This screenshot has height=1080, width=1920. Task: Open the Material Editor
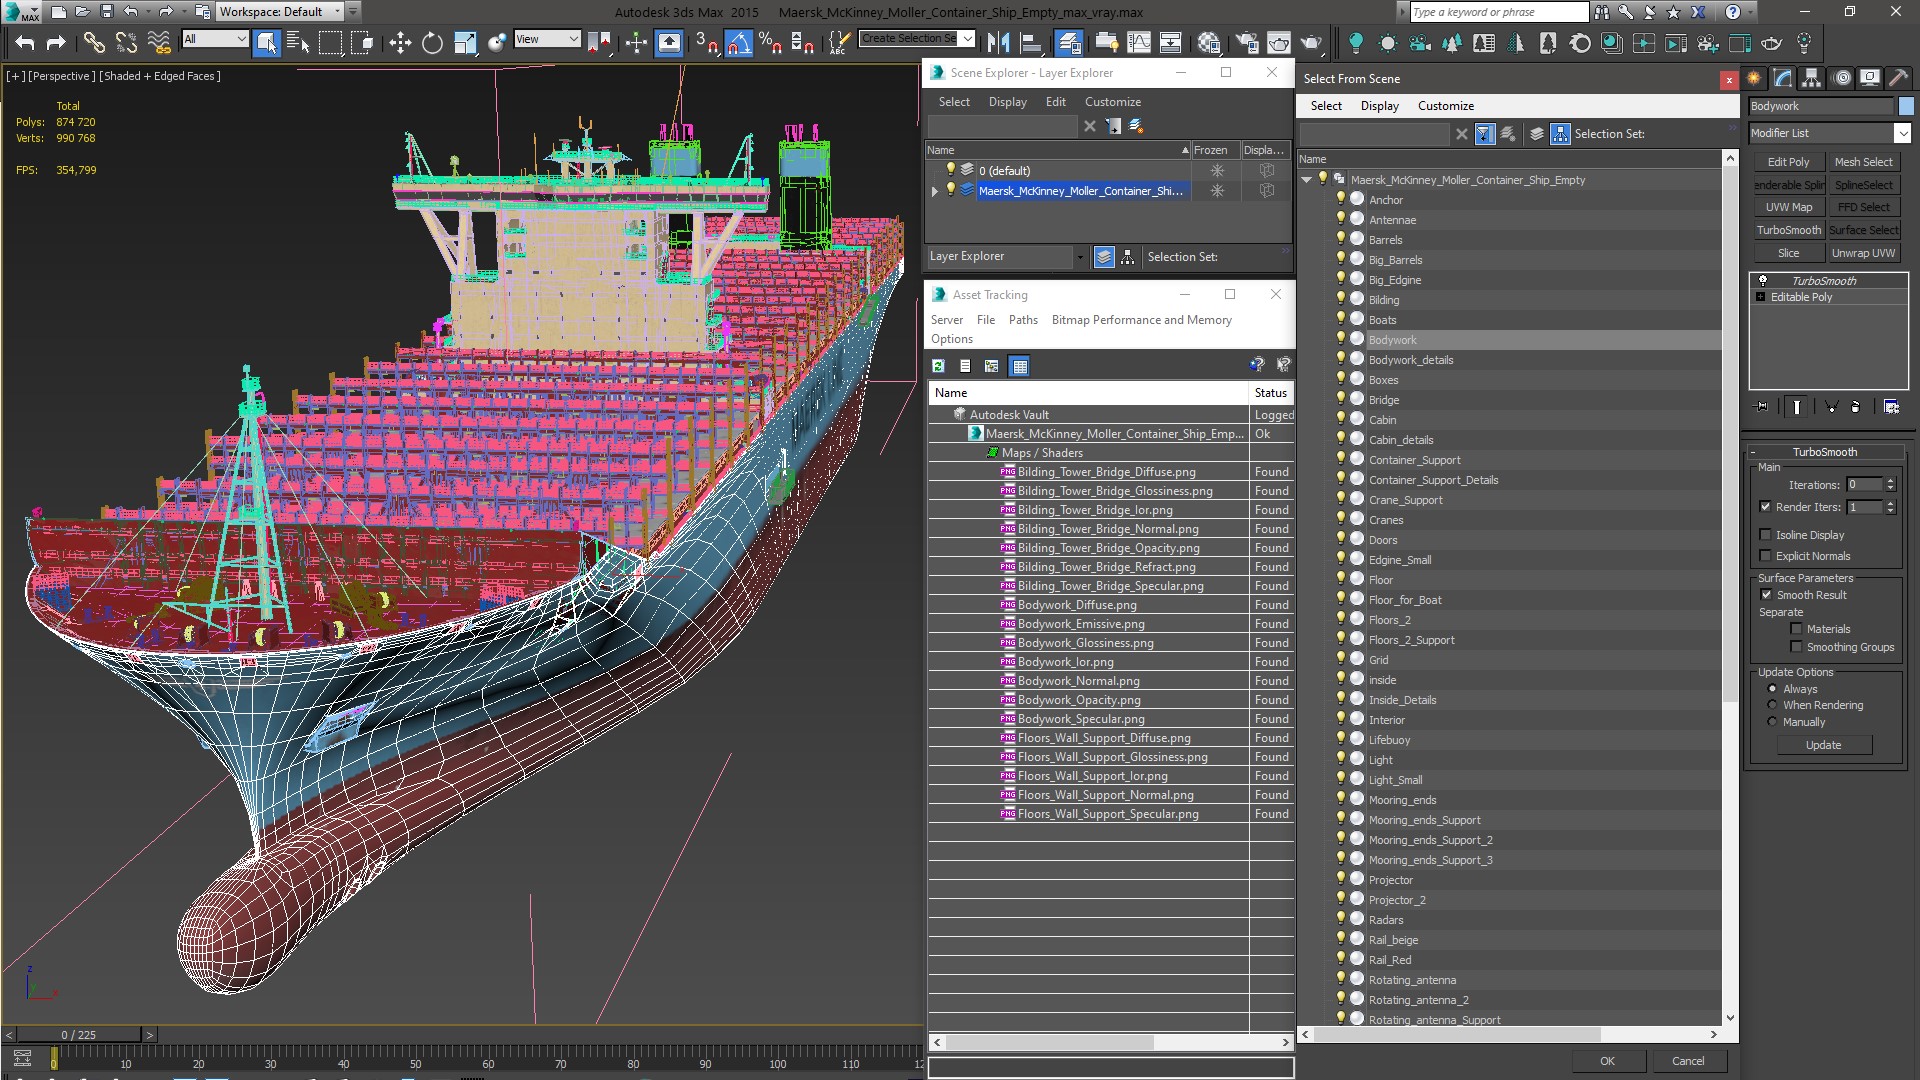pos(1209,42)
